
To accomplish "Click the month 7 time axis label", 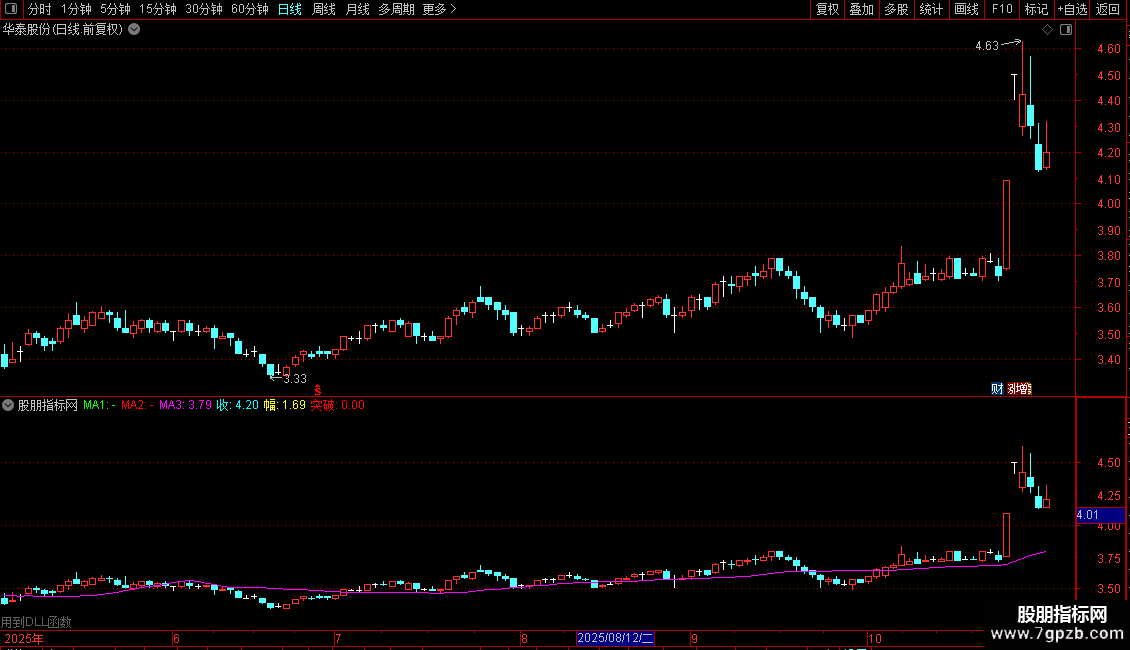I will (x=337, y=639).
